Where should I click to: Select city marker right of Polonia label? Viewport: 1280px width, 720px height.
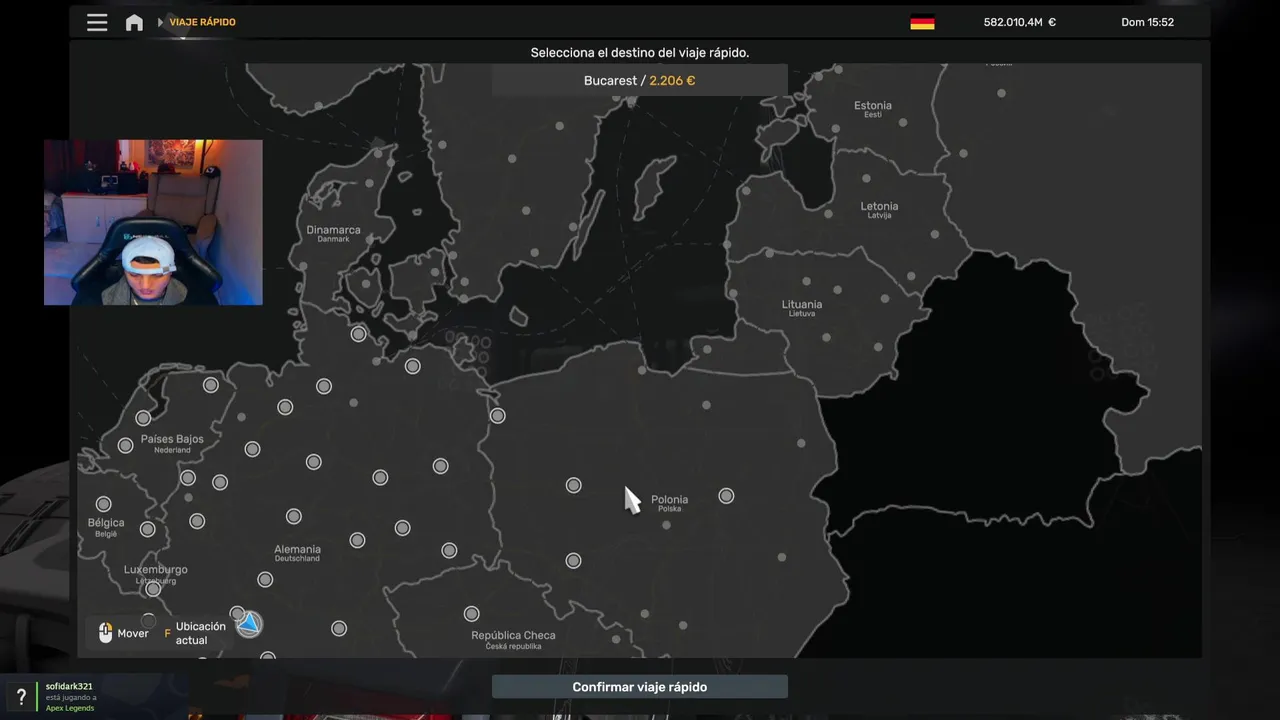coord(726,496)
